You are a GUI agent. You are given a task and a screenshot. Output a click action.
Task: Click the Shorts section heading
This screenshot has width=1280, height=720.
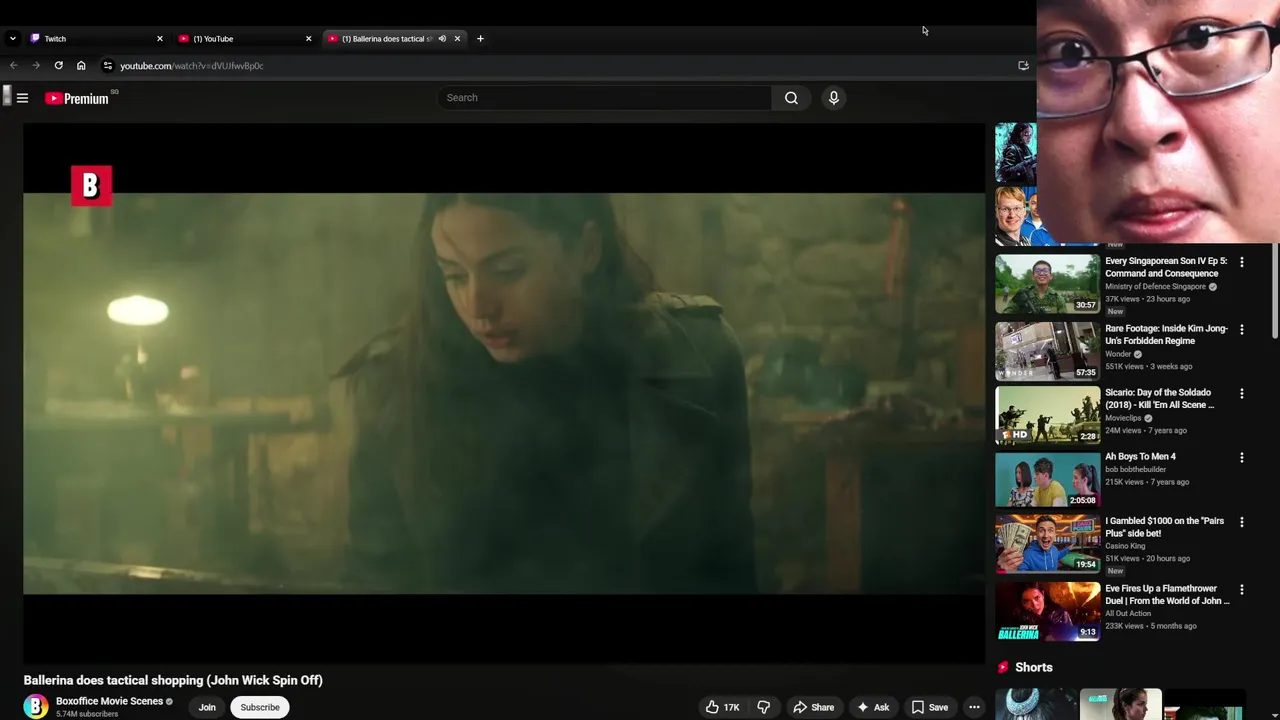click(1034, 667)
